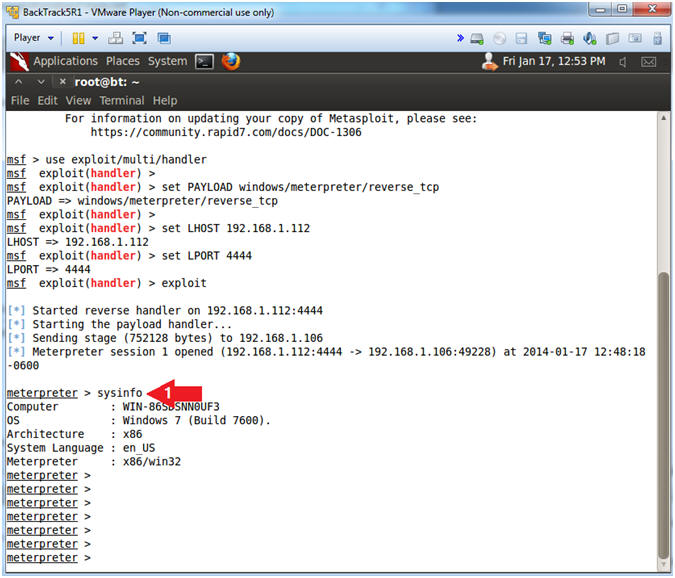Screen dimensions: 675x578
Task: Close the root@bt terminal window
Action: 62,81
